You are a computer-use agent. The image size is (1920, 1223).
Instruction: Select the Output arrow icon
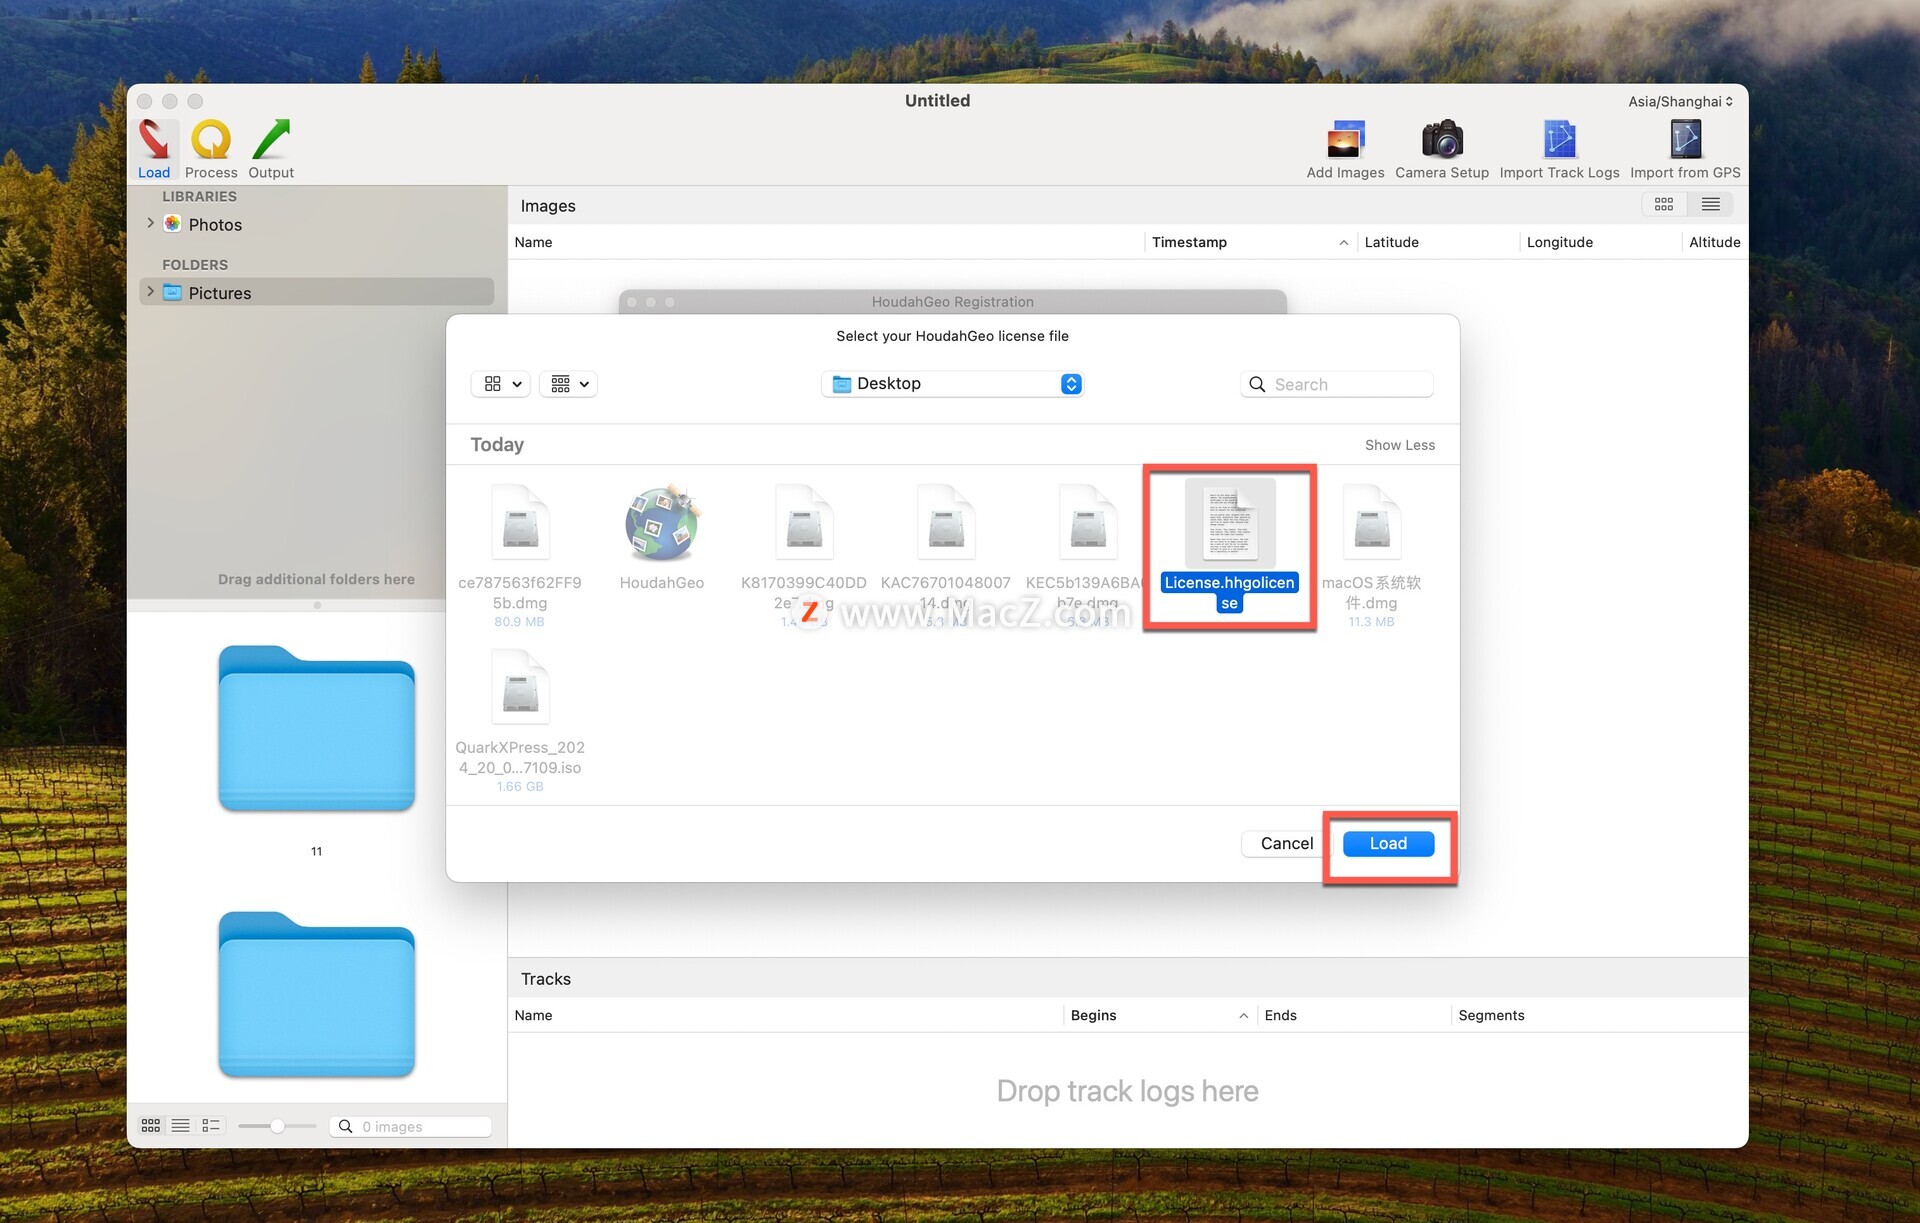271,149
